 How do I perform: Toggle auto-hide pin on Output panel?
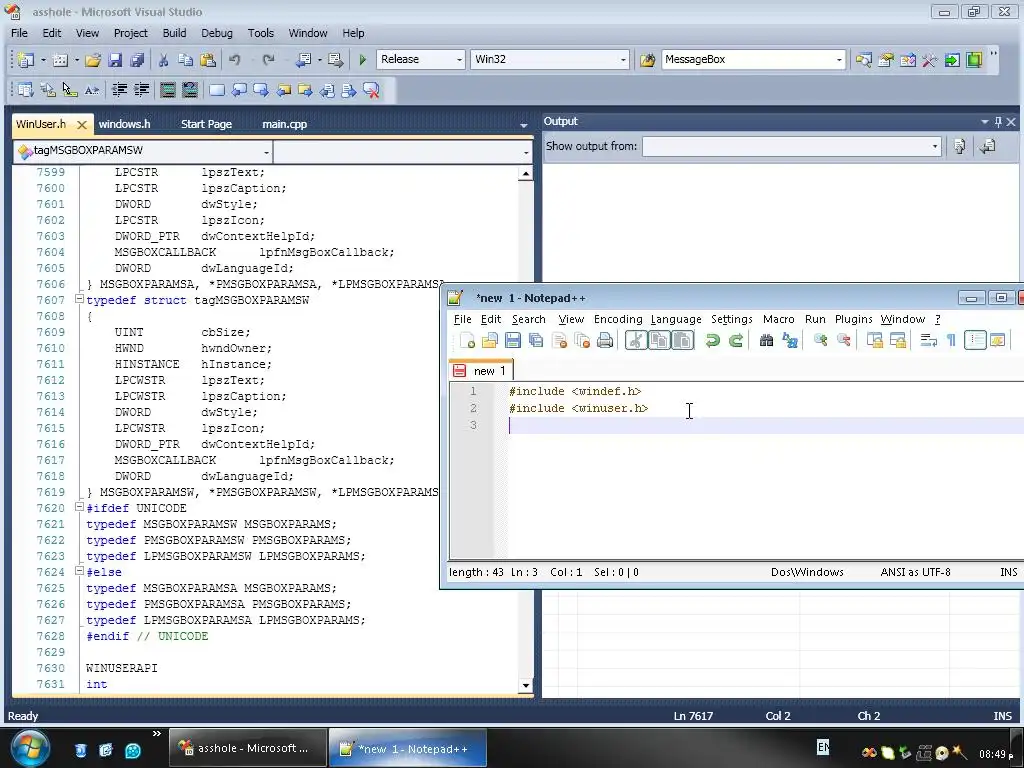click(x=998, y=121)
